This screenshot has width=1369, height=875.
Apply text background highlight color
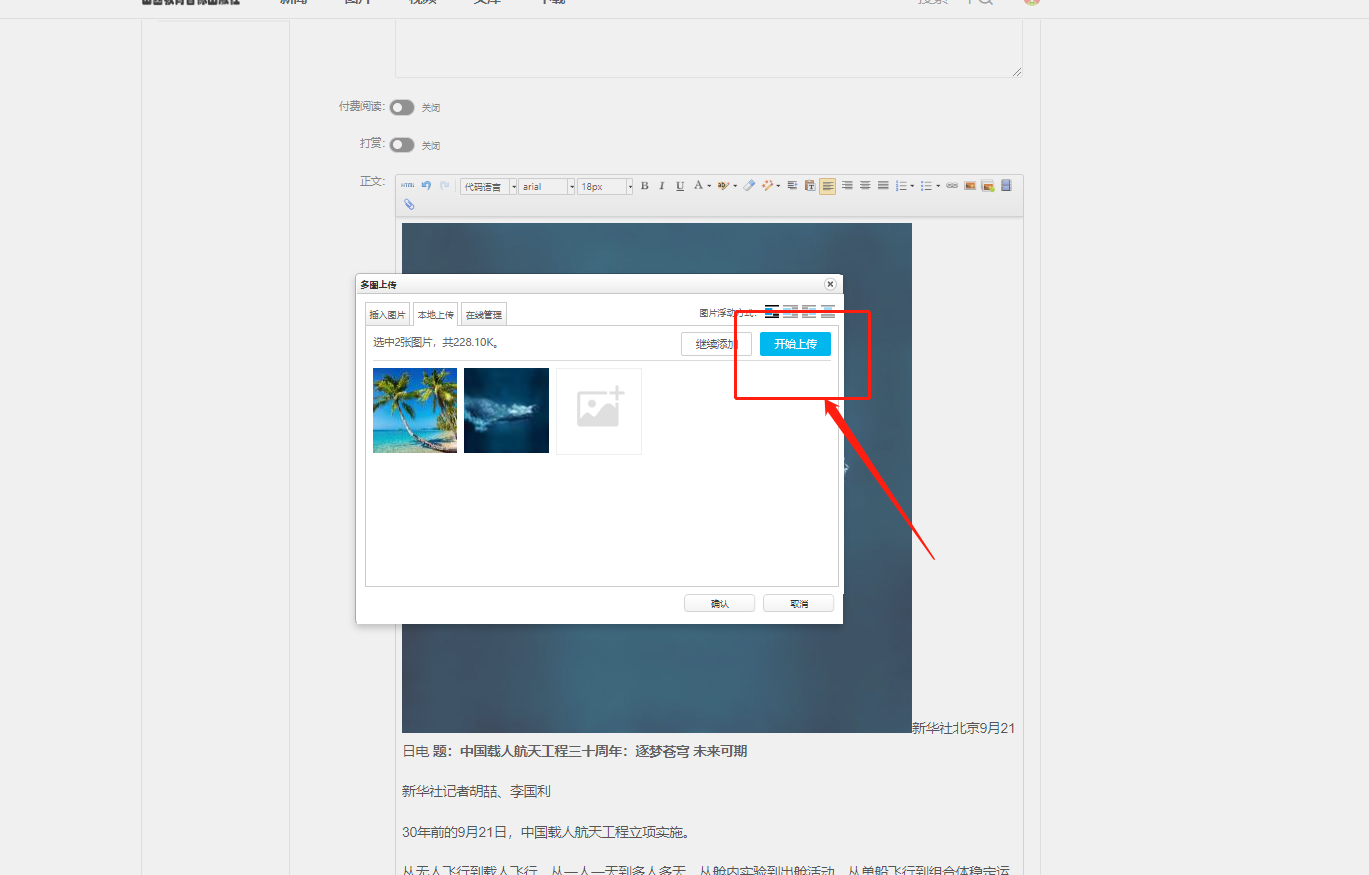tap(724, 186)
